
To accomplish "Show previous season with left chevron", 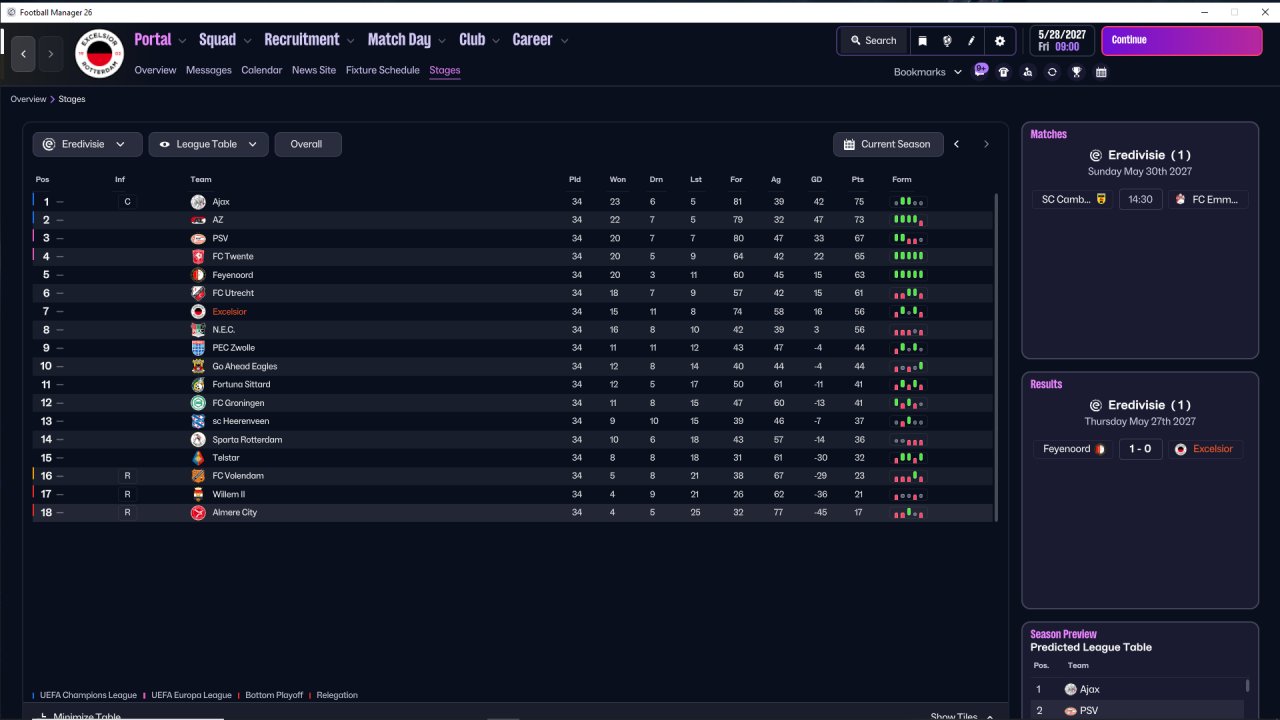I will [x=956, y=144].
